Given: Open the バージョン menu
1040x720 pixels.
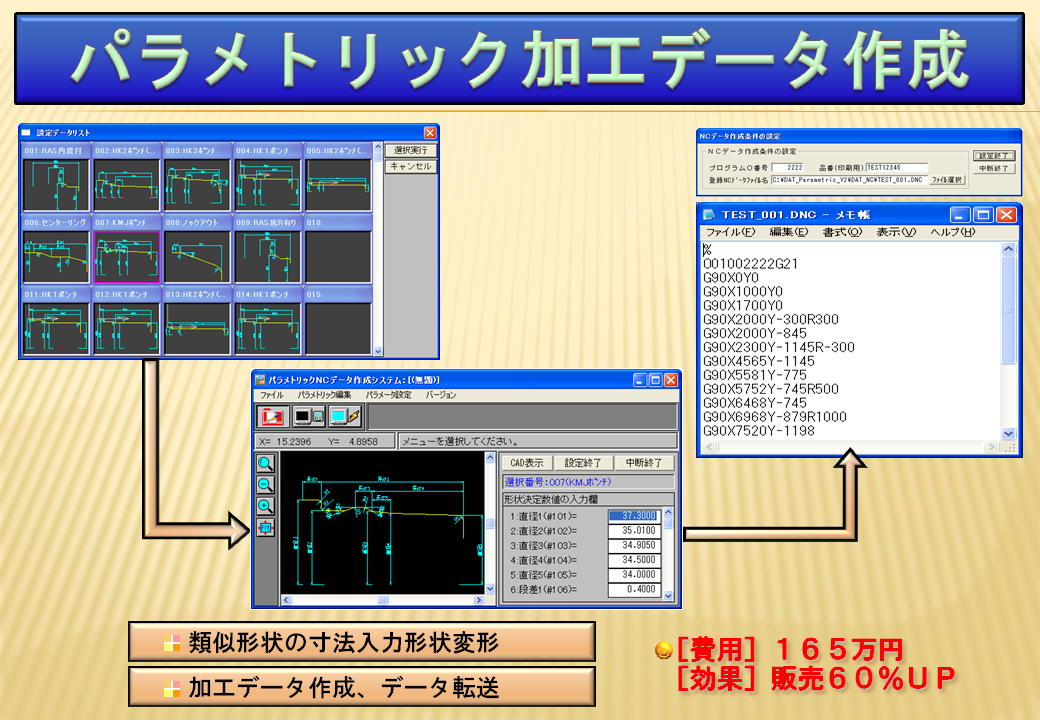Looking at the screenshot, I should [440, 394].
